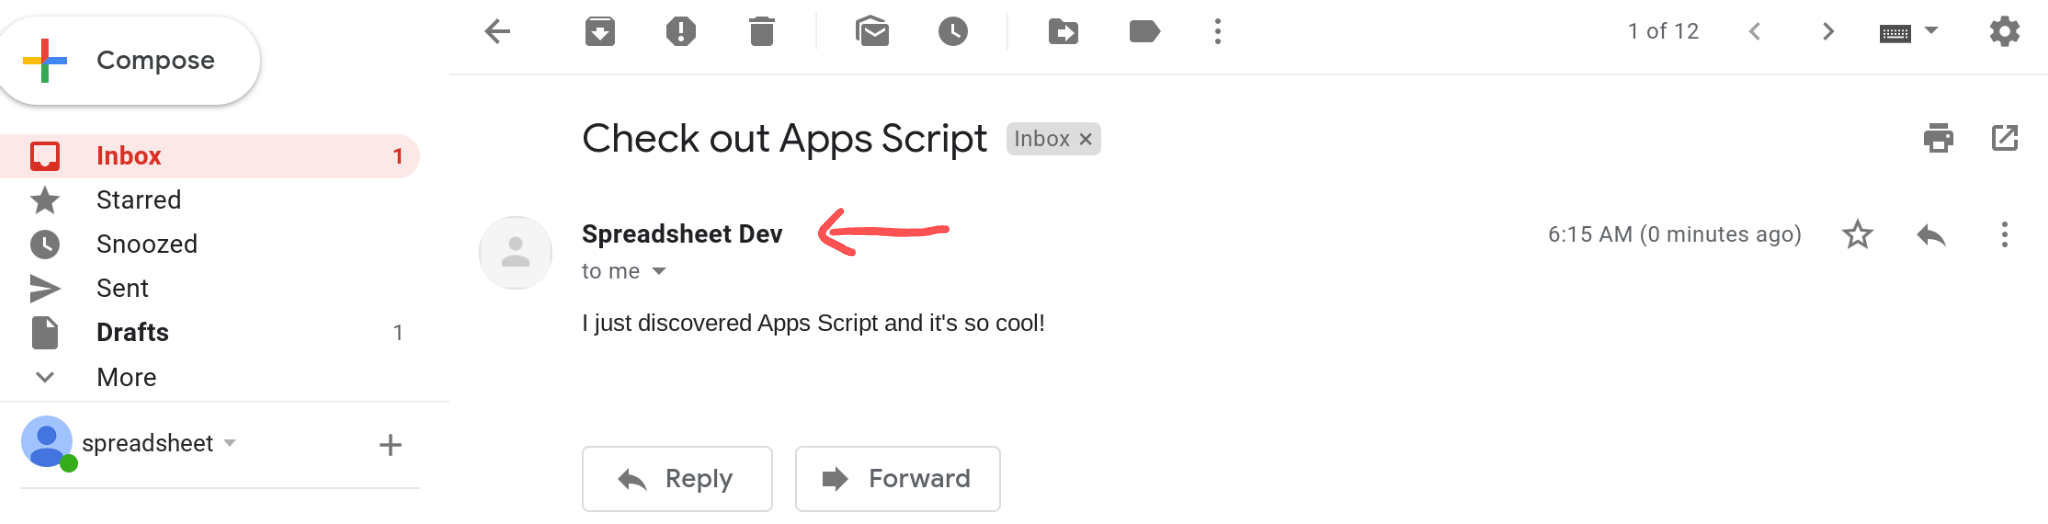Open Move to folder menu

pyautogui.click(x=1063, y=32)
